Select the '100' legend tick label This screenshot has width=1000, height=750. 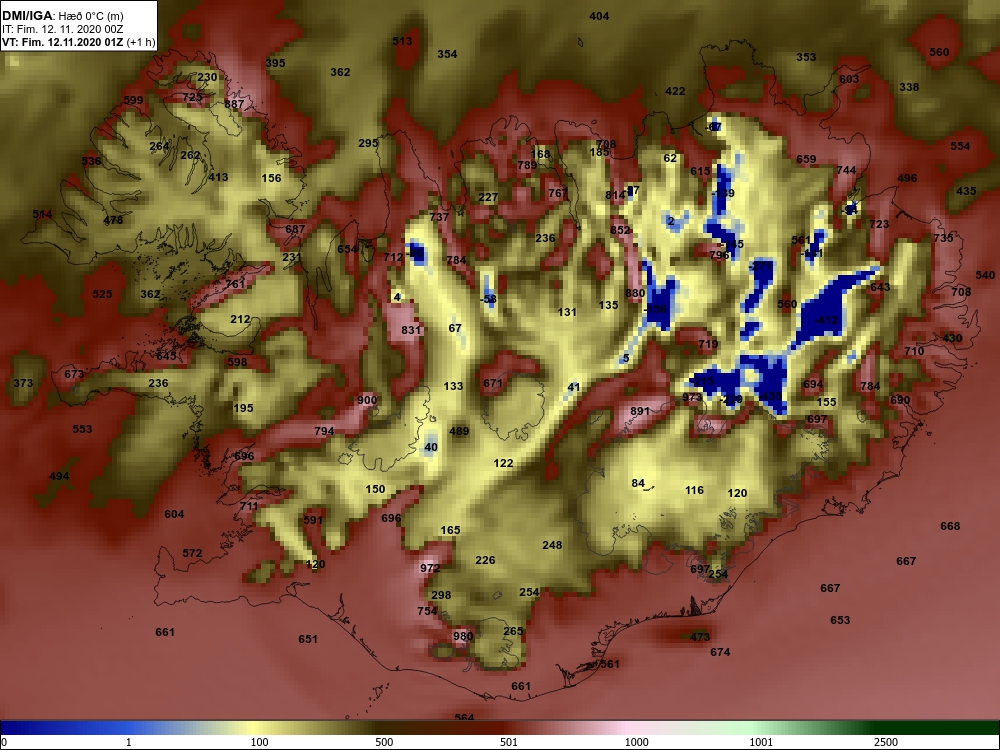point(259,742)
